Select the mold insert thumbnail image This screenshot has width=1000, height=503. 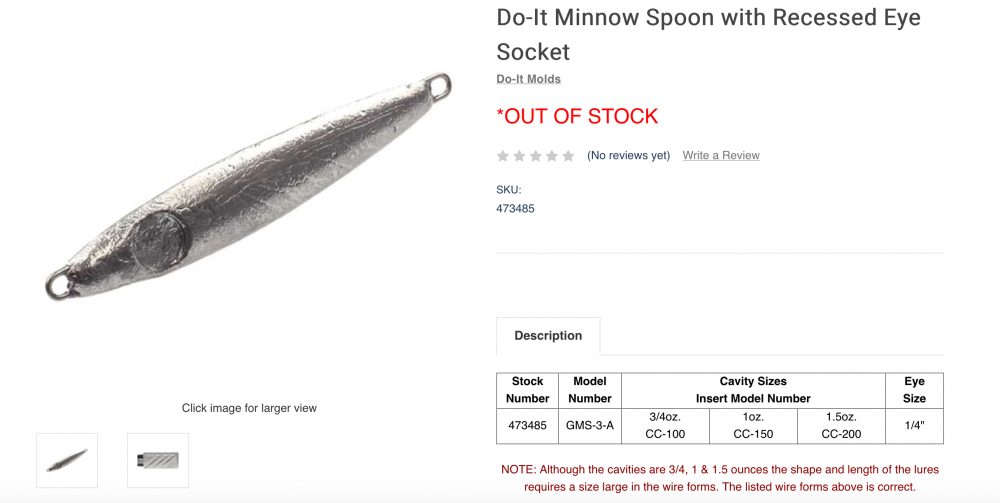[158, 460]
